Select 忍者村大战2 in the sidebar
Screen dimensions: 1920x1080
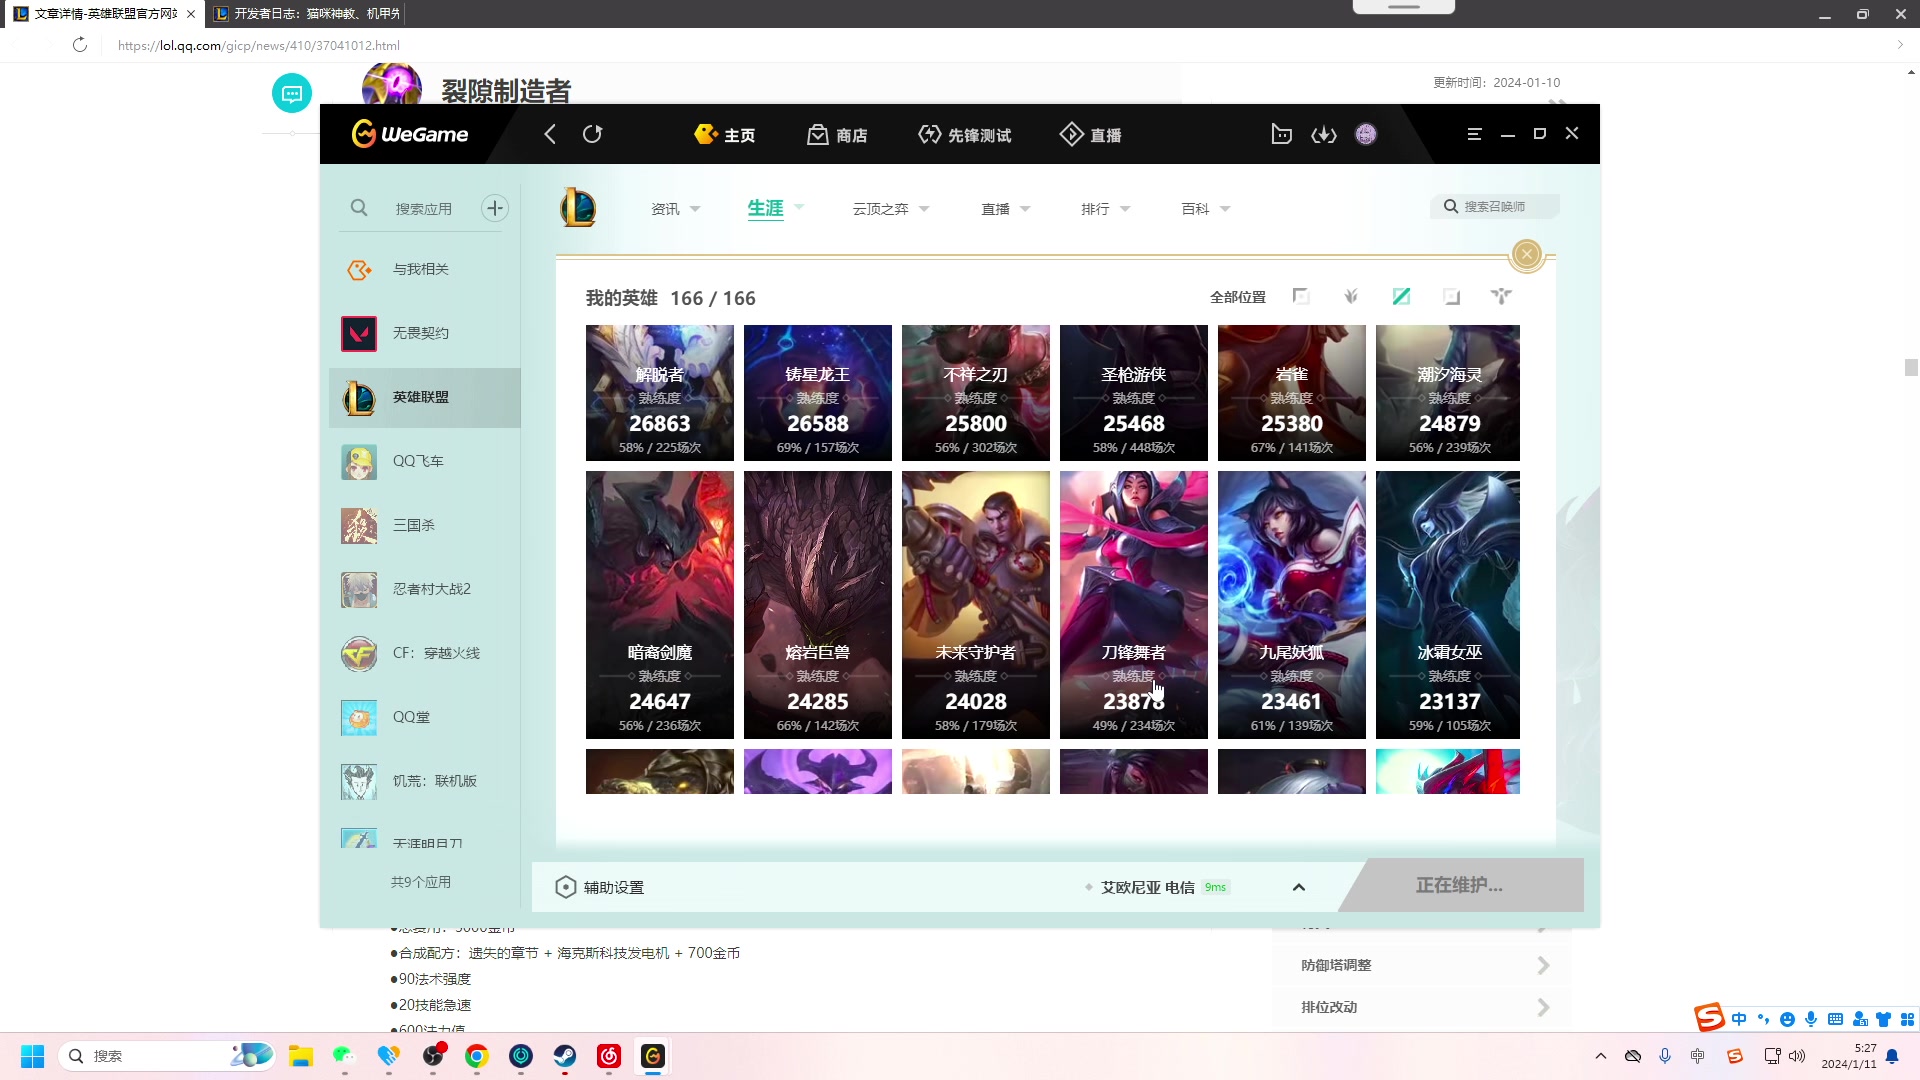click(x=425, y=589)
